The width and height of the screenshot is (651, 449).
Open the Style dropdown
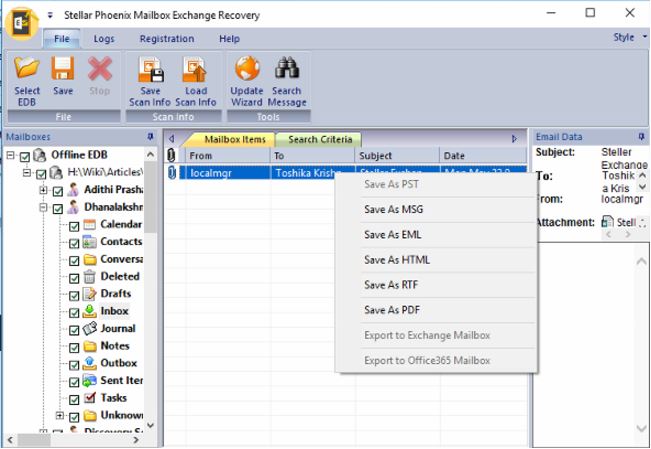[x=630, y=37]
